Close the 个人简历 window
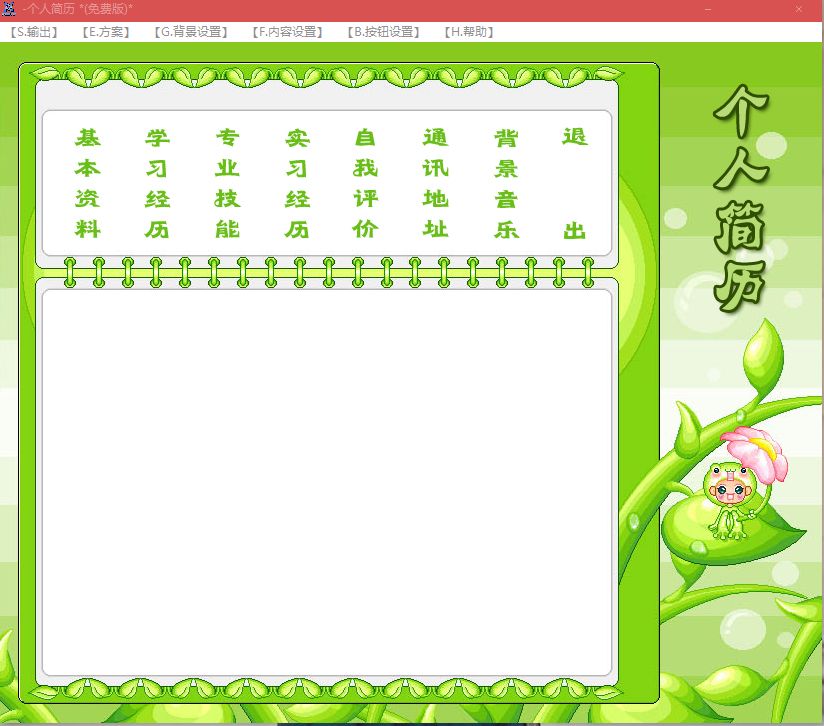824x726 pixels. click(798, 9)
